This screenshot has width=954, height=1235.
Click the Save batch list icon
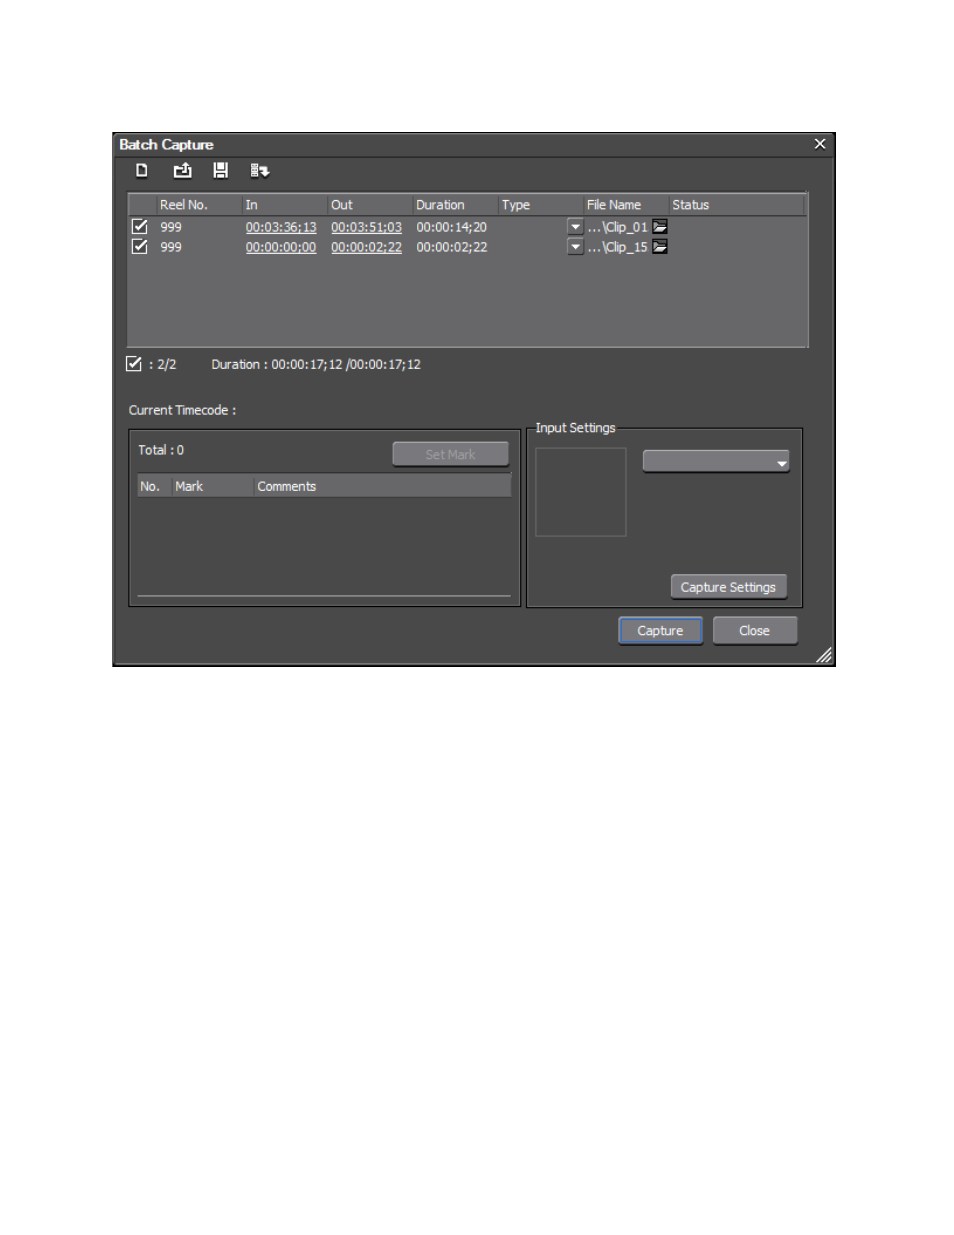coord(221,171)
